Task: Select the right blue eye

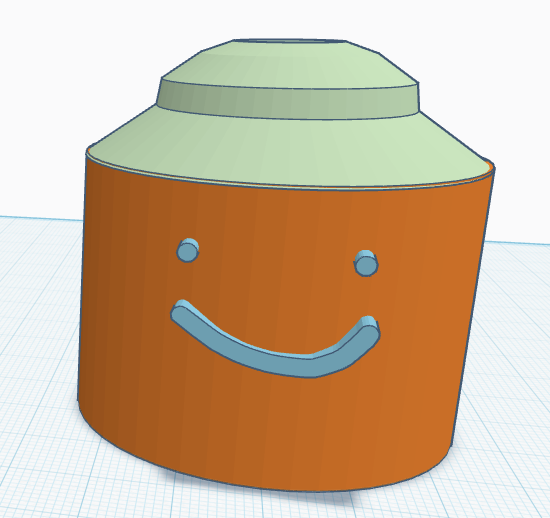Action: coord(366,263)
